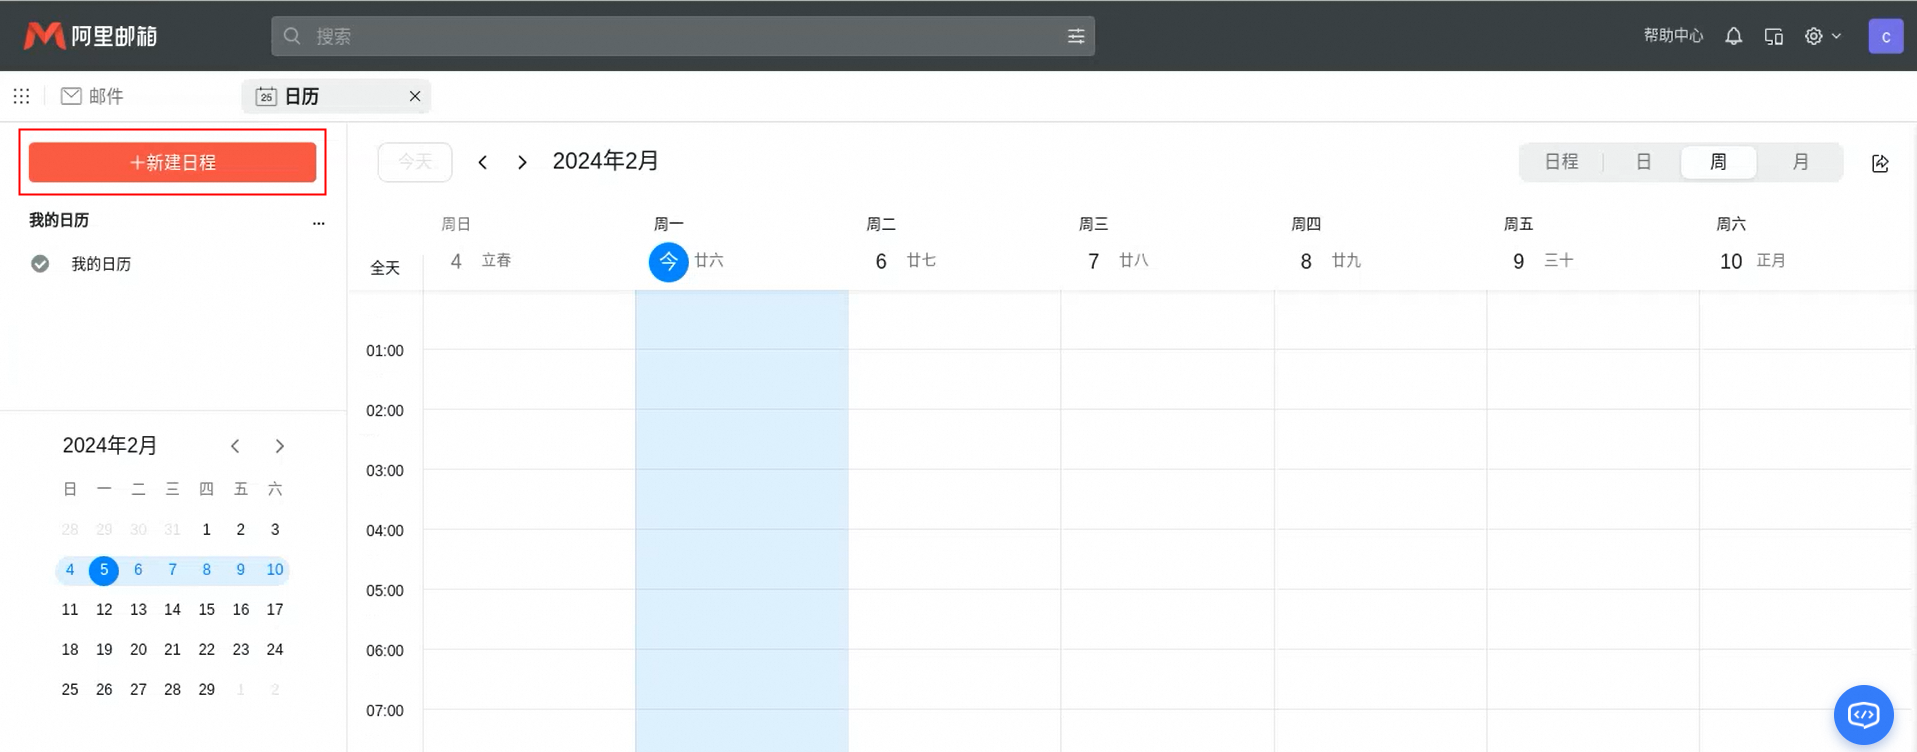The width and height of the screenshot is (1917, 752).
Task: Click the 新建日程 button
Action: tap(172, 162)
